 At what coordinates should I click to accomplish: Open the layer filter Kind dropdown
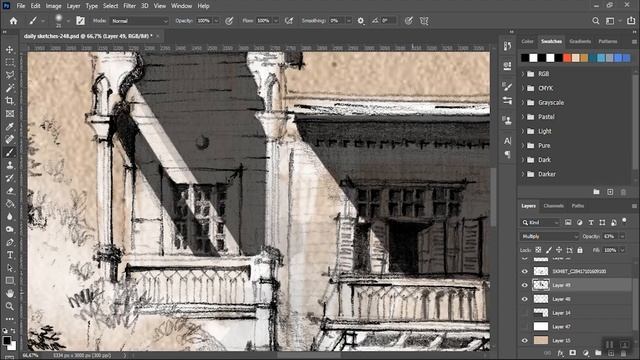point(540,222)
